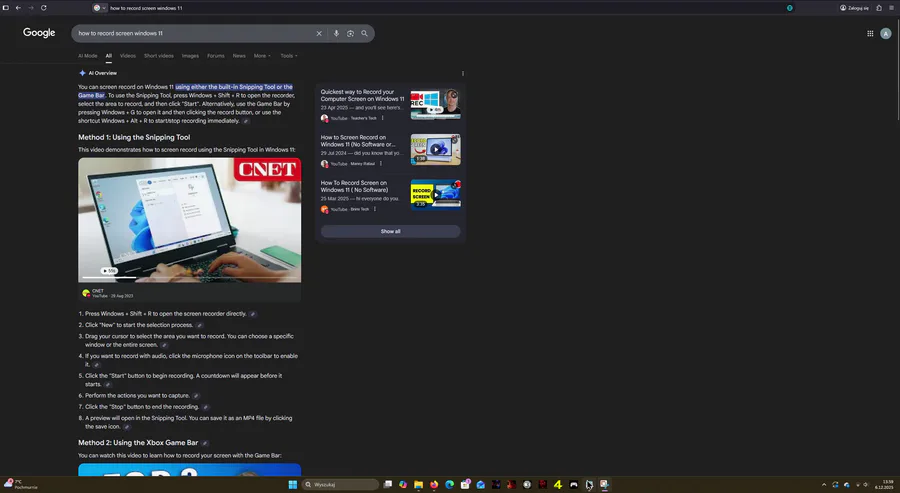The width and height of the screenshot is (900, 493).
Task: Open Firefox from the taskbar
Action: click(x=434, y=484)
